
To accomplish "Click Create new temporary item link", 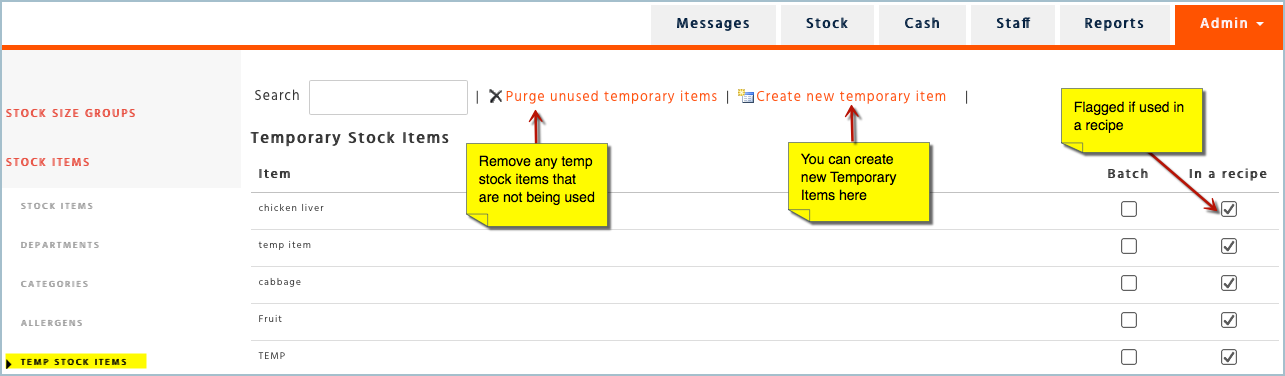I will click(851, 97).
